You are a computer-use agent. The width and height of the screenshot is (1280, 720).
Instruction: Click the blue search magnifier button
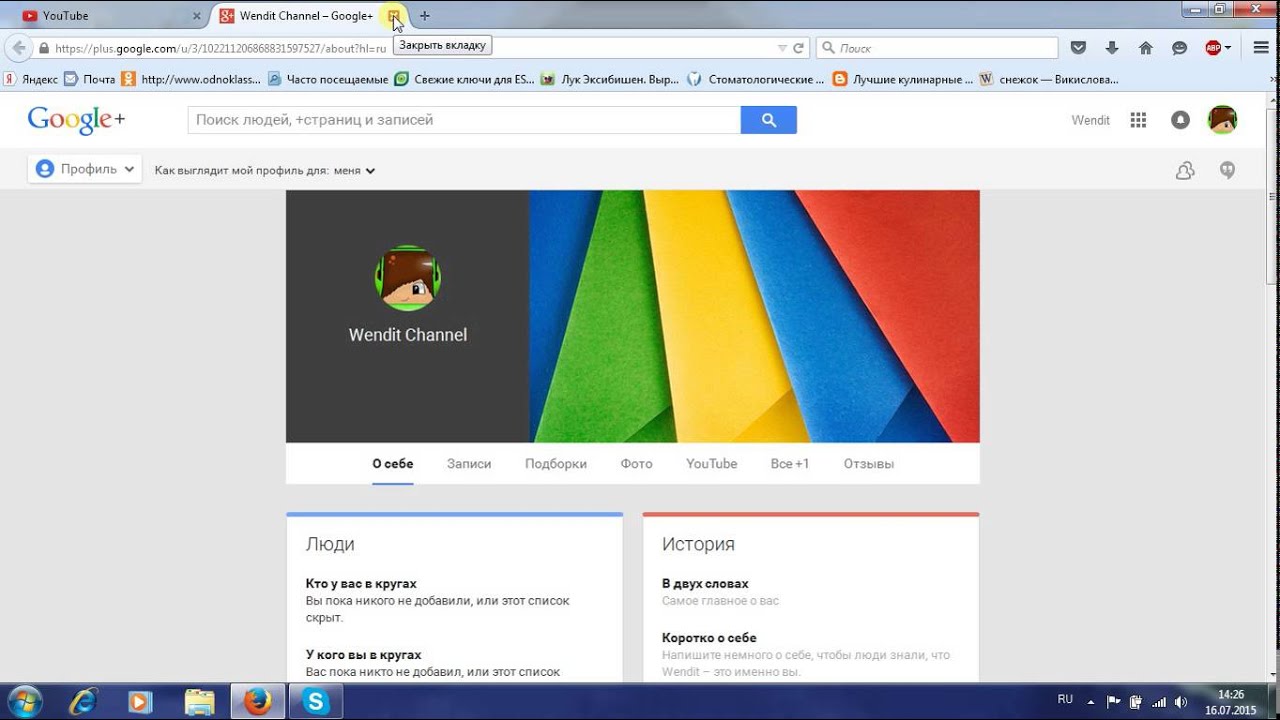pyautogui.click(x=768, y=120)
